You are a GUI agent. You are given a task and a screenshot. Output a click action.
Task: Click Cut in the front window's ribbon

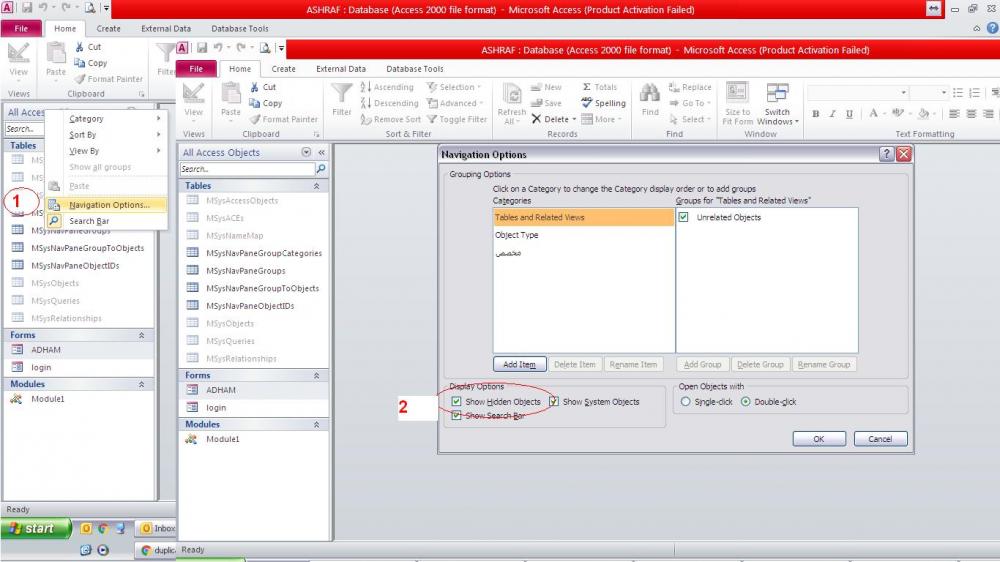pos(263,87)
